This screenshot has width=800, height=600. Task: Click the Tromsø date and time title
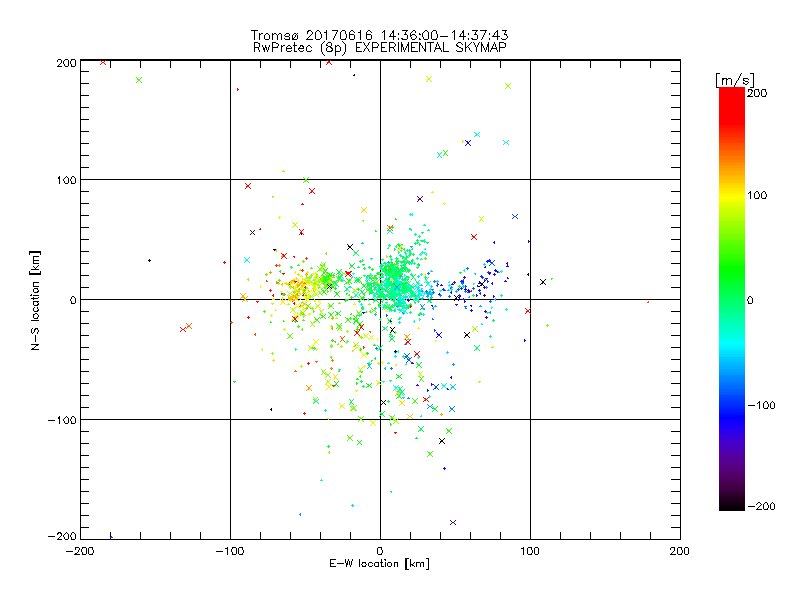pos(379,35)
